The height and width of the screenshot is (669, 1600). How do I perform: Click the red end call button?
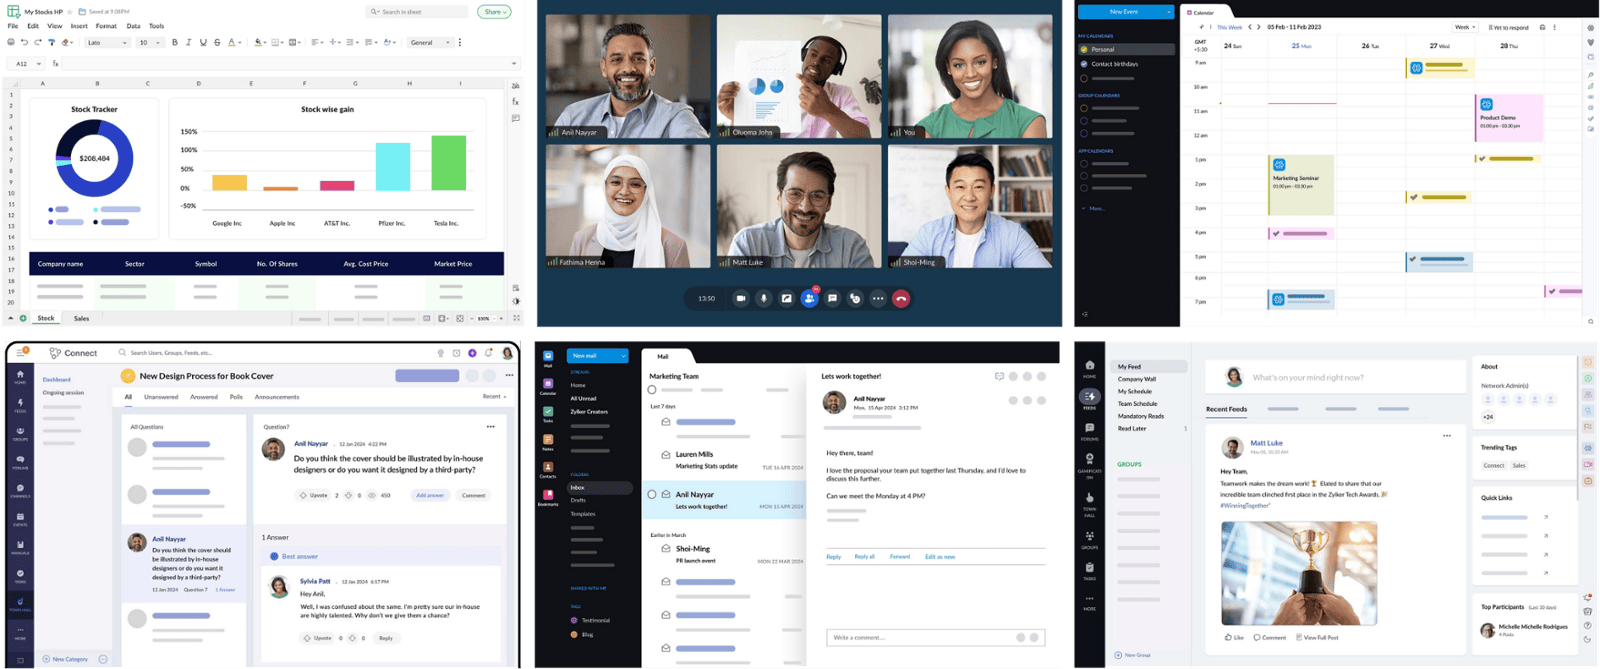click(x=901, y=298)
